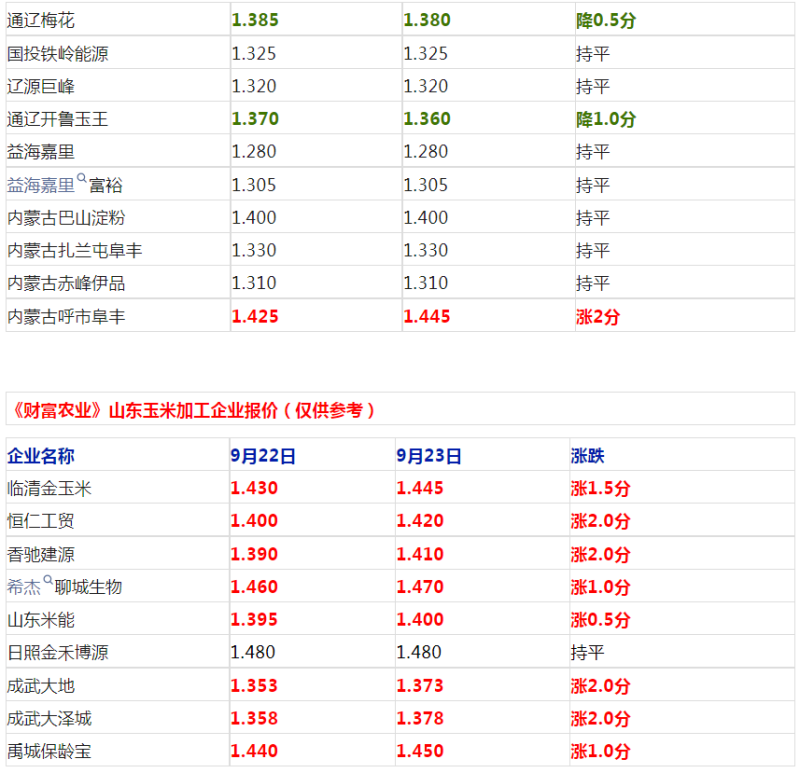Click 涨1.0分 in the 希杰聊城生物 row

pos(601,587)
